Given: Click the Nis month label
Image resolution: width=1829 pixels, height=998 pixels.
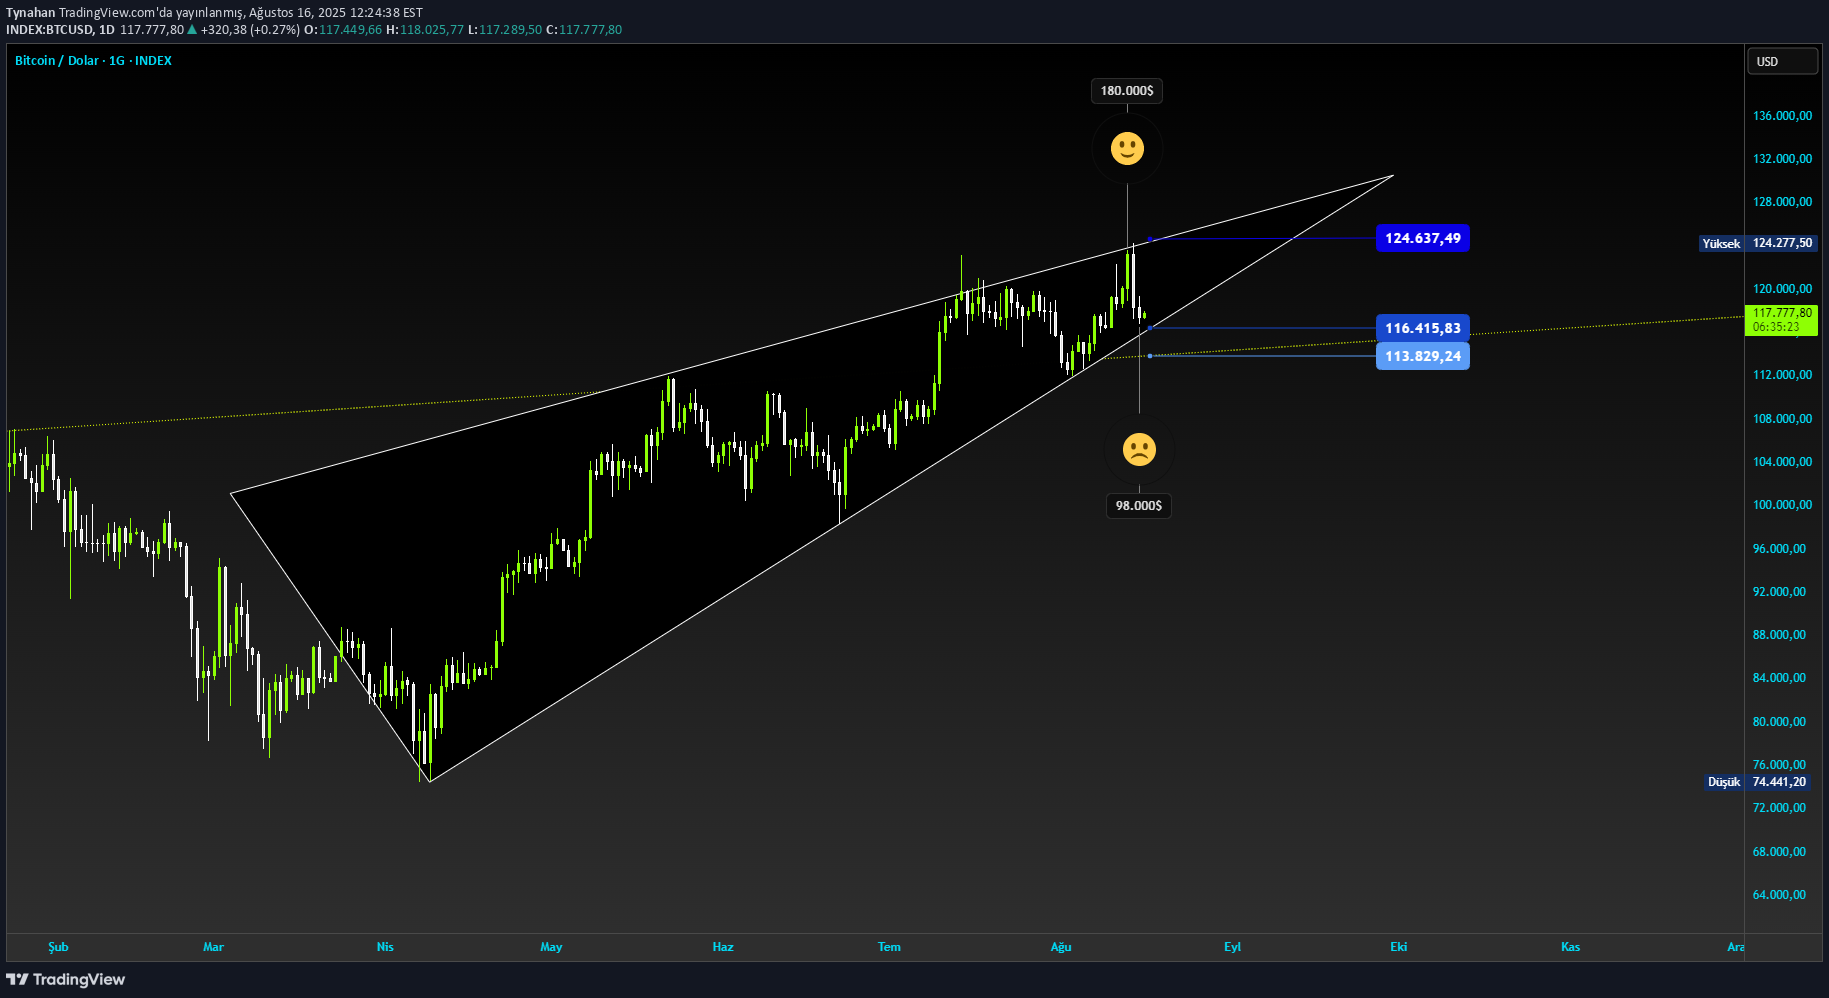Looking at the screenshot, I should (385, 947).
